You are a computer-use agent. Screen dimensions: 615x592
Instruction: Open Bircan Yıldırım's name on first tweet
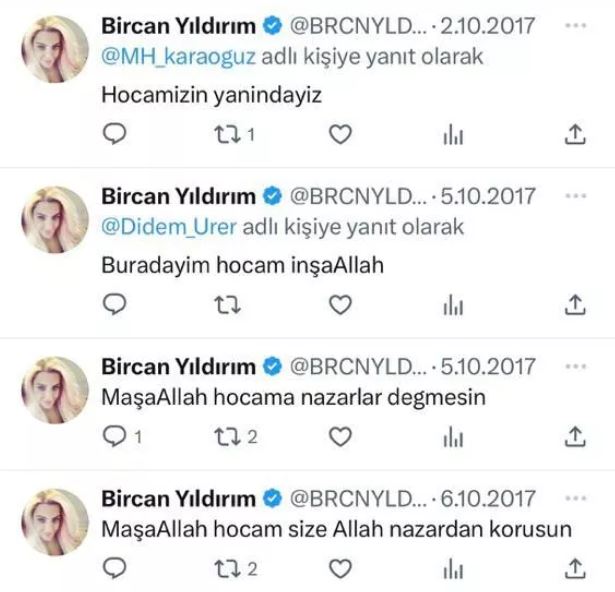coord(178,26)
